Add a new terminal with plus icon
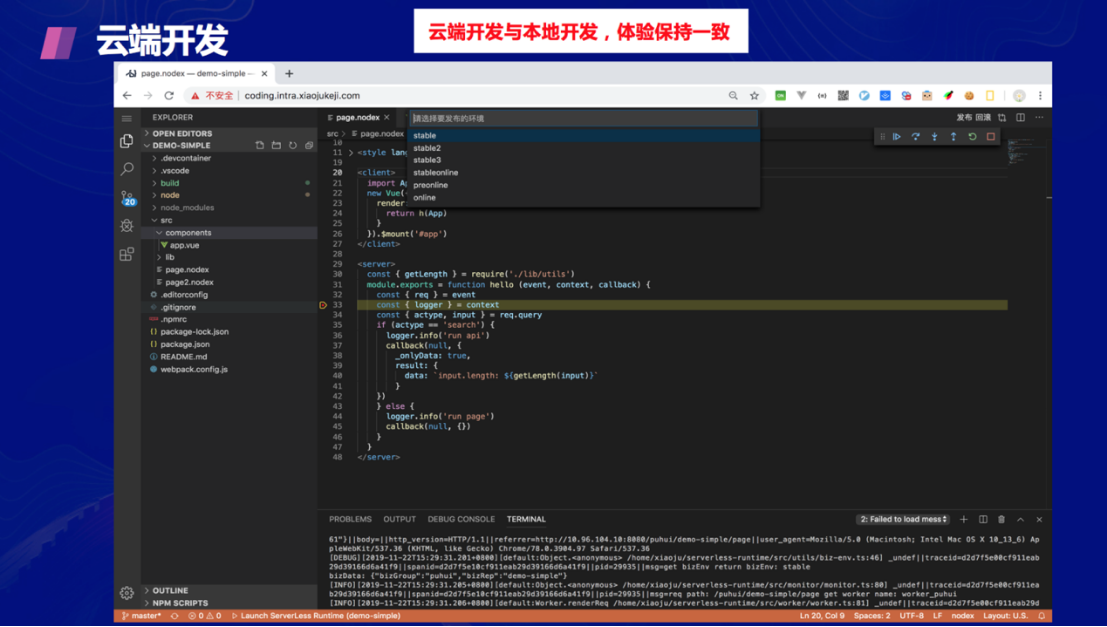Screen dimensions: 1107x627 (x=964, y=520)
